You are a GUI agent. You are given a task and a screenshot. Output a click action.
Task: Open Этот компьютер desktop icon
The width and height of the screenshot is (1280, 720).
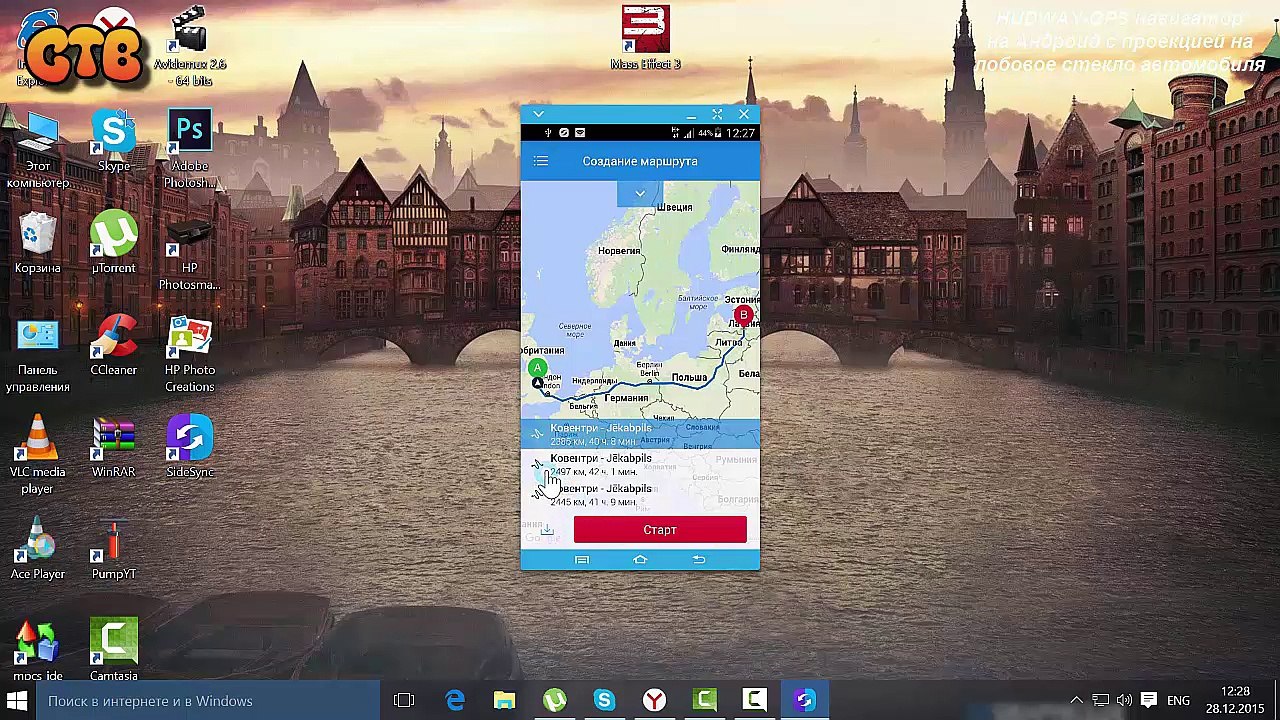[38, 150]
